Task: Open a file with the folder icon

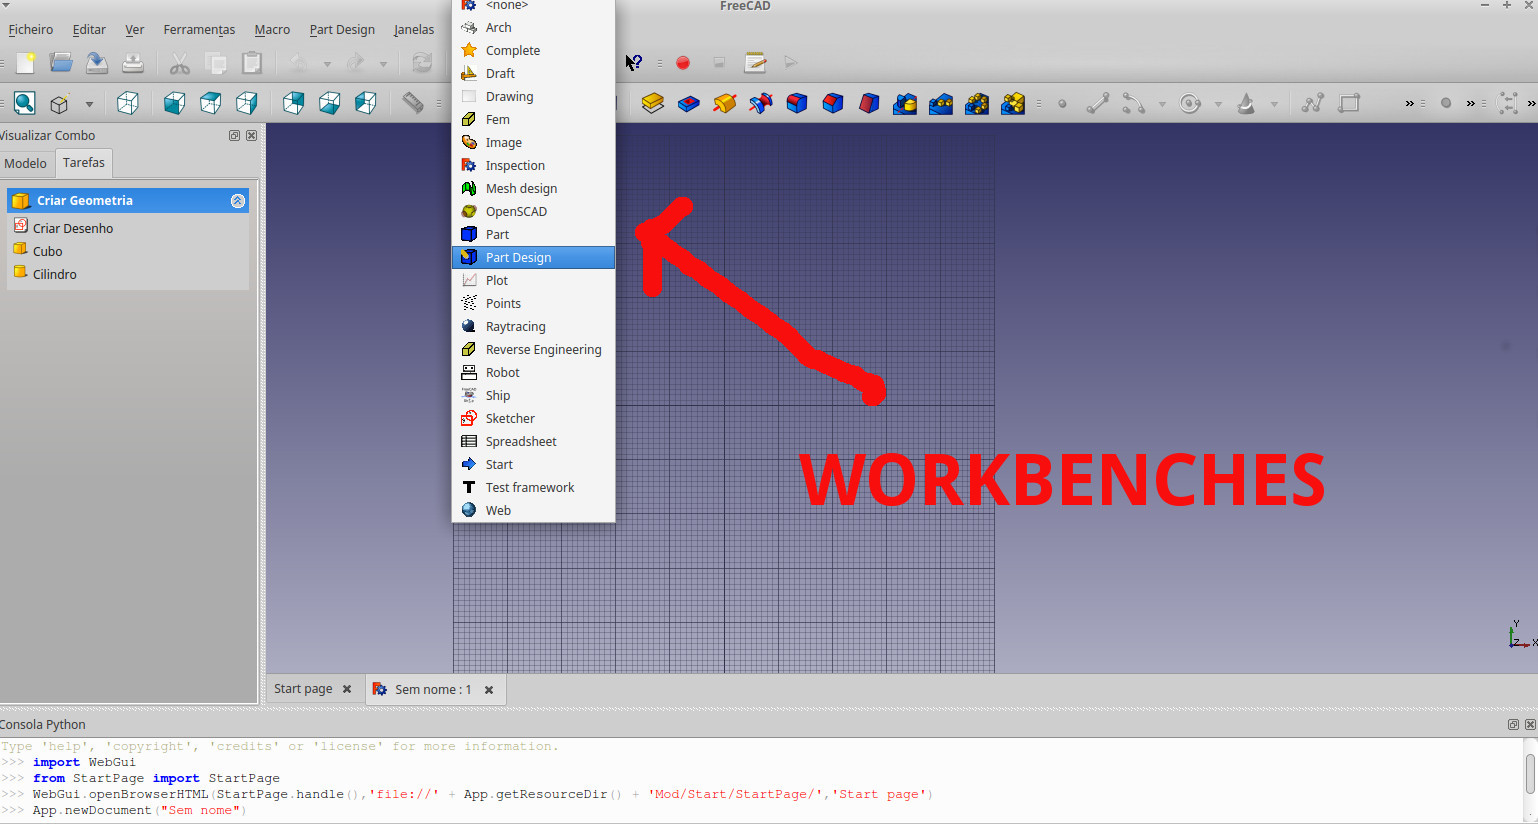Action: (61, 63)
